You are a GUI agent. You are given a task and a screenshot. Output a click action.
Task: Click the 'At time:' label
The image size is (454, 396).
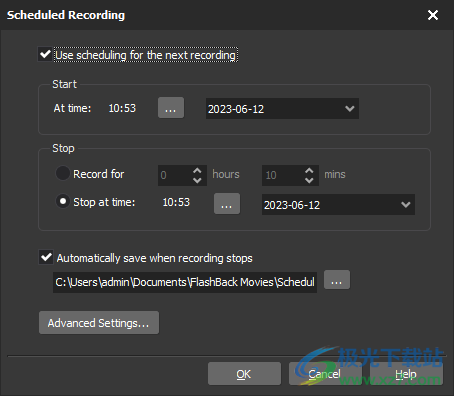[x=72, y=108]
